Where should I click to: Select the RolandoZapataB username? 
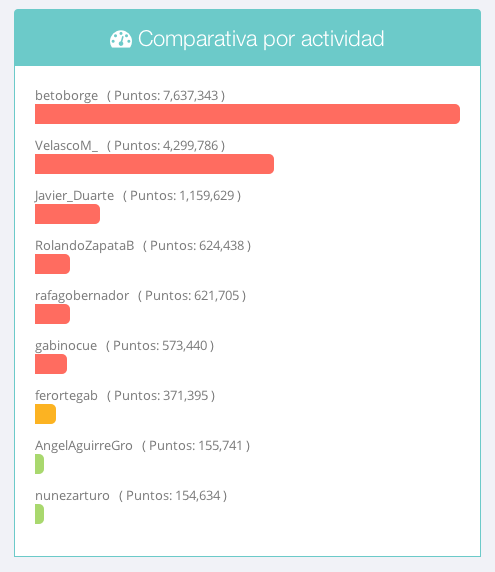(x=85, y=246)
